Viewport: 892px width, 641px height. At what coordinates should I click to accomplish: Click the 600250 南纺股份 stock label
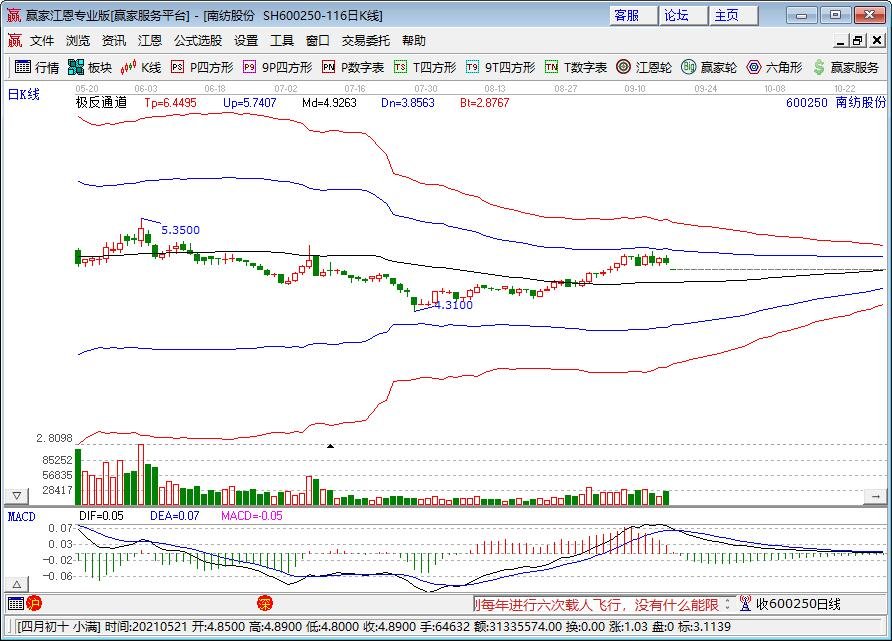point(836,103)
